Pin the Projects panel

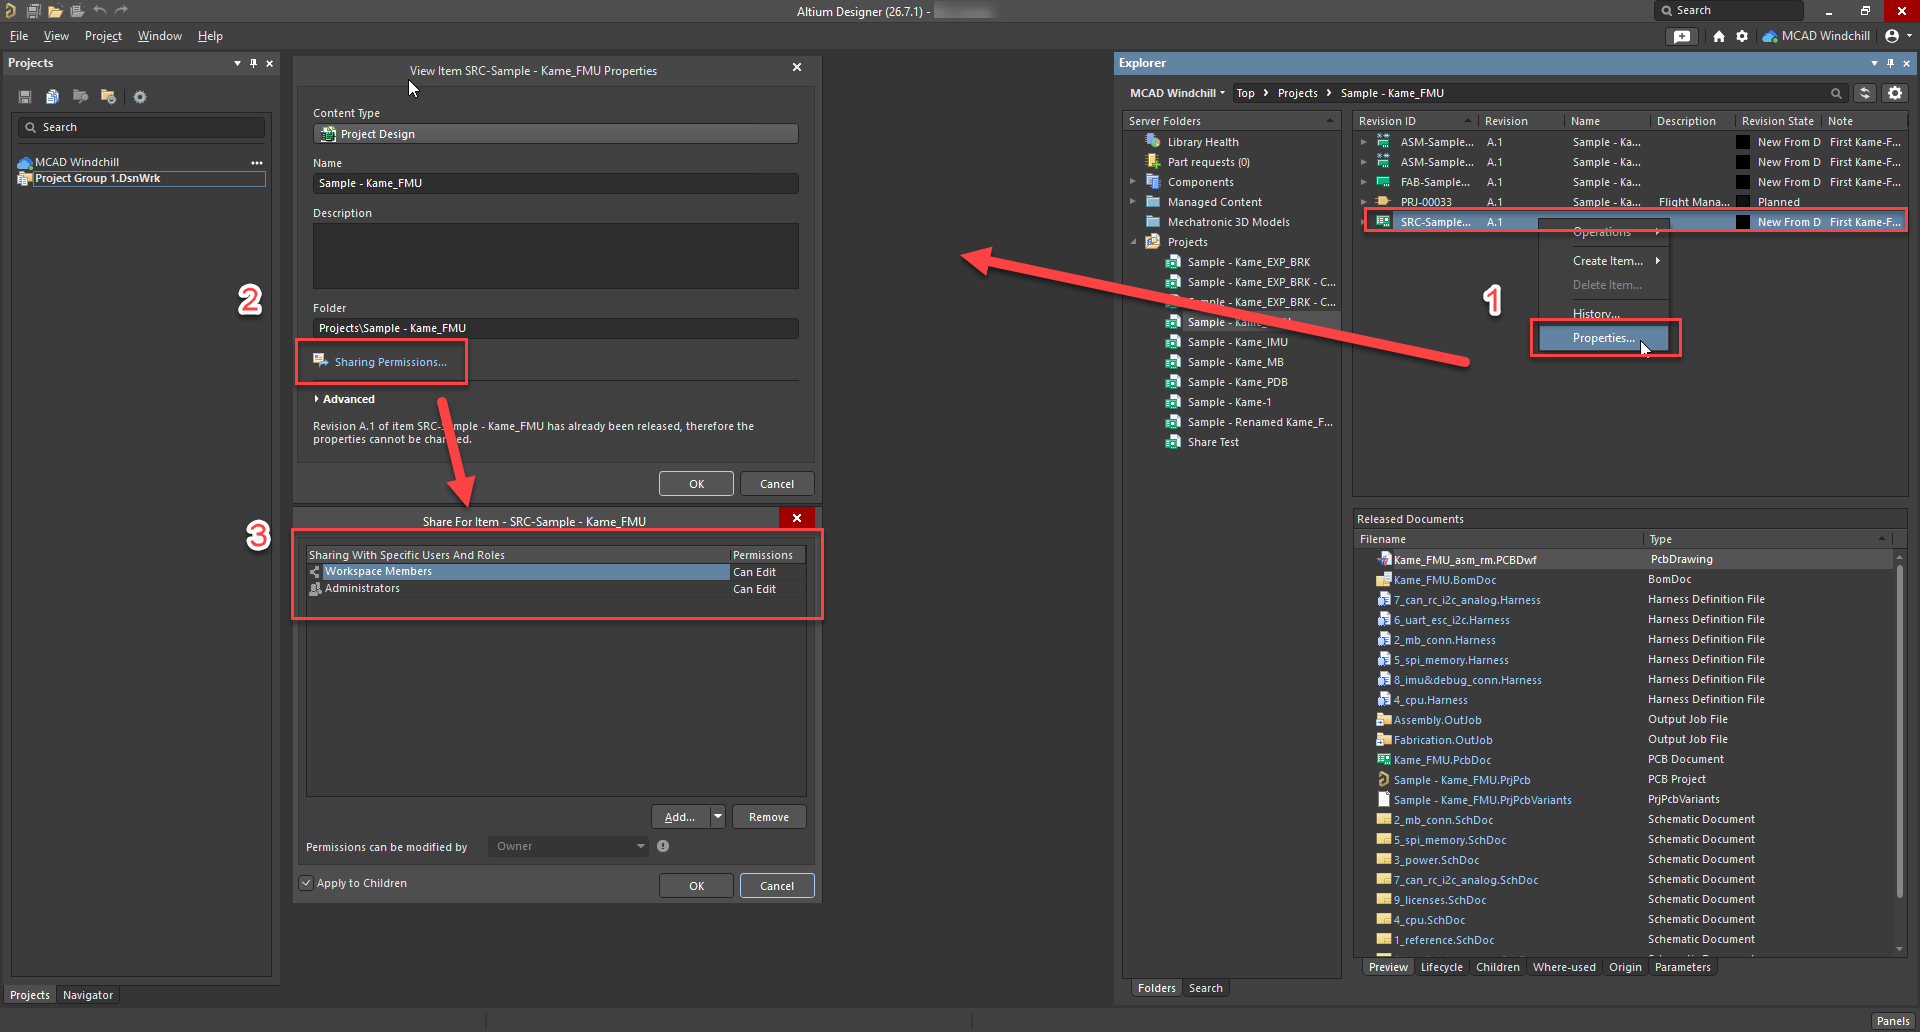254,63
